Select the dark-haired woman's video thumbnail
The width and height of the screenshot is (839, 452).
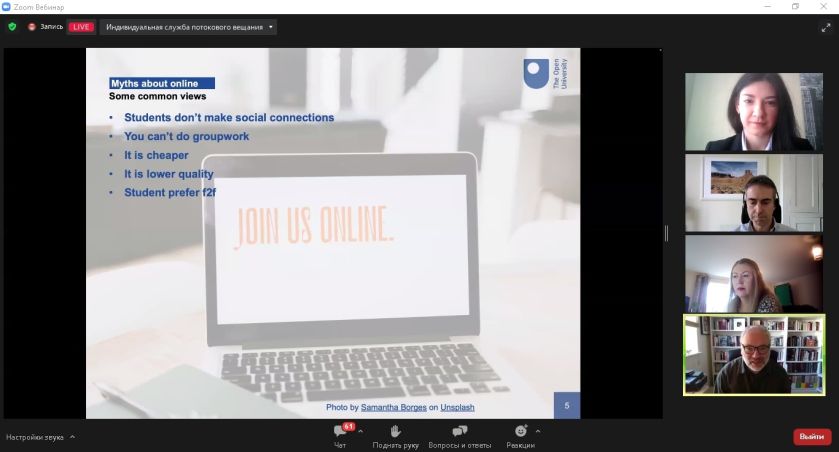click(754, 112)
